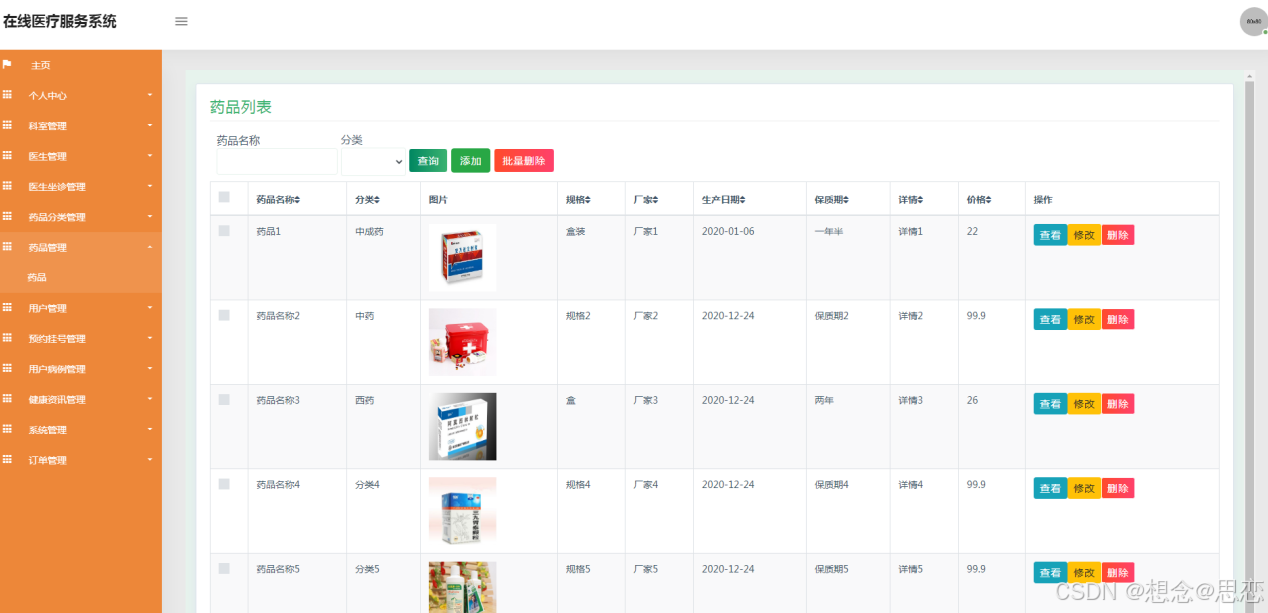Viewport: 1268px width, 613px height.
Task: Click 修改 for row 药品名称2
Action: tap(1084, 319)
